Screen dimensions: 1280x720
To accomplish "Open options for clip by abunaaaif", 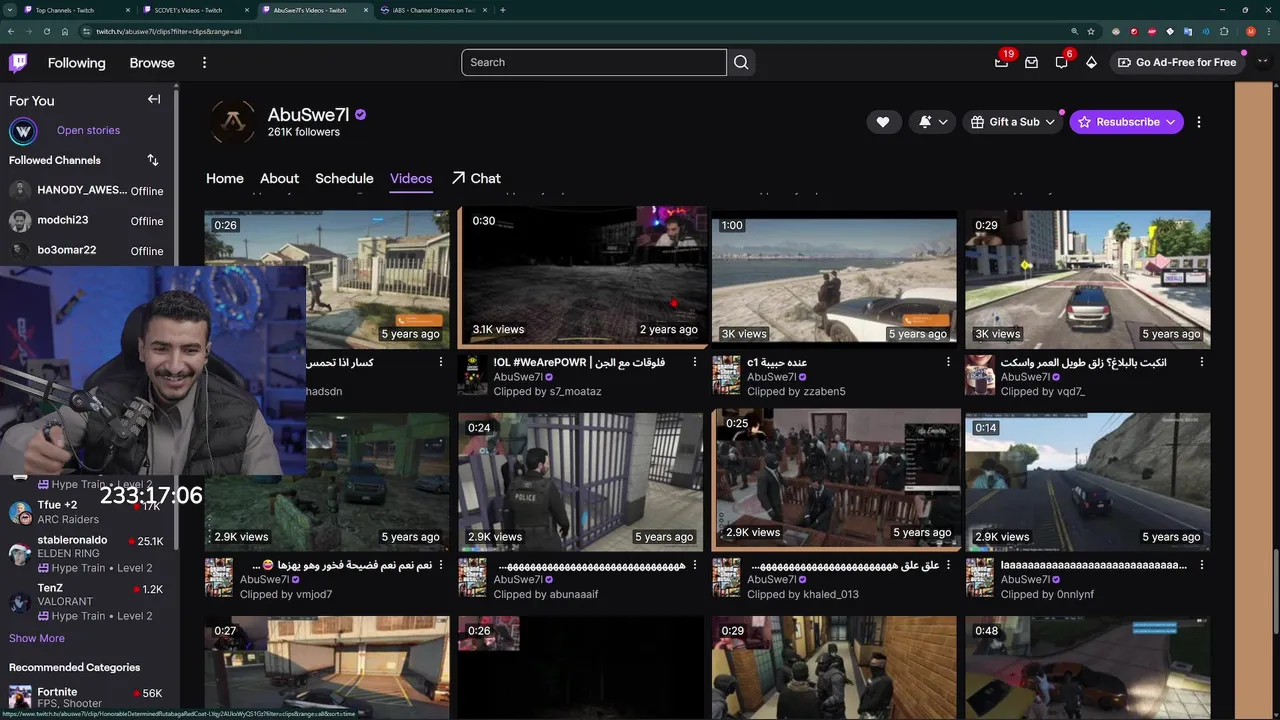I will tap(695, 565).
